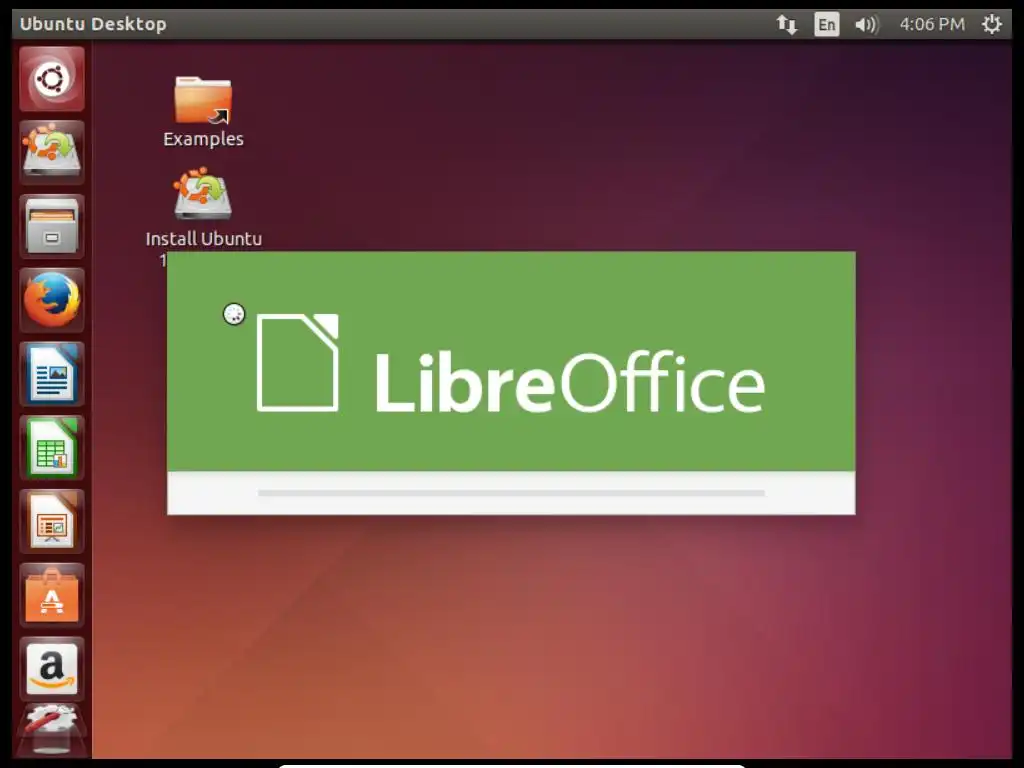
Task: Open the network connections indicator
Action: tap(786, 25)
